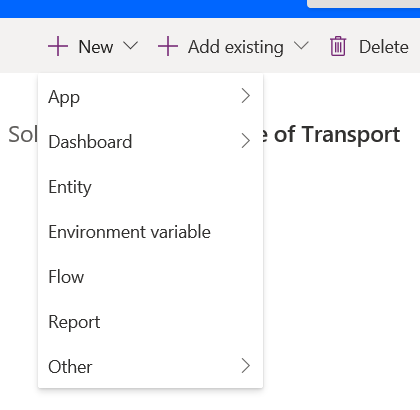This screenshot has width=420, height=410.
Task: Click the New toolbar label
Action: click(x=96, y=47)
